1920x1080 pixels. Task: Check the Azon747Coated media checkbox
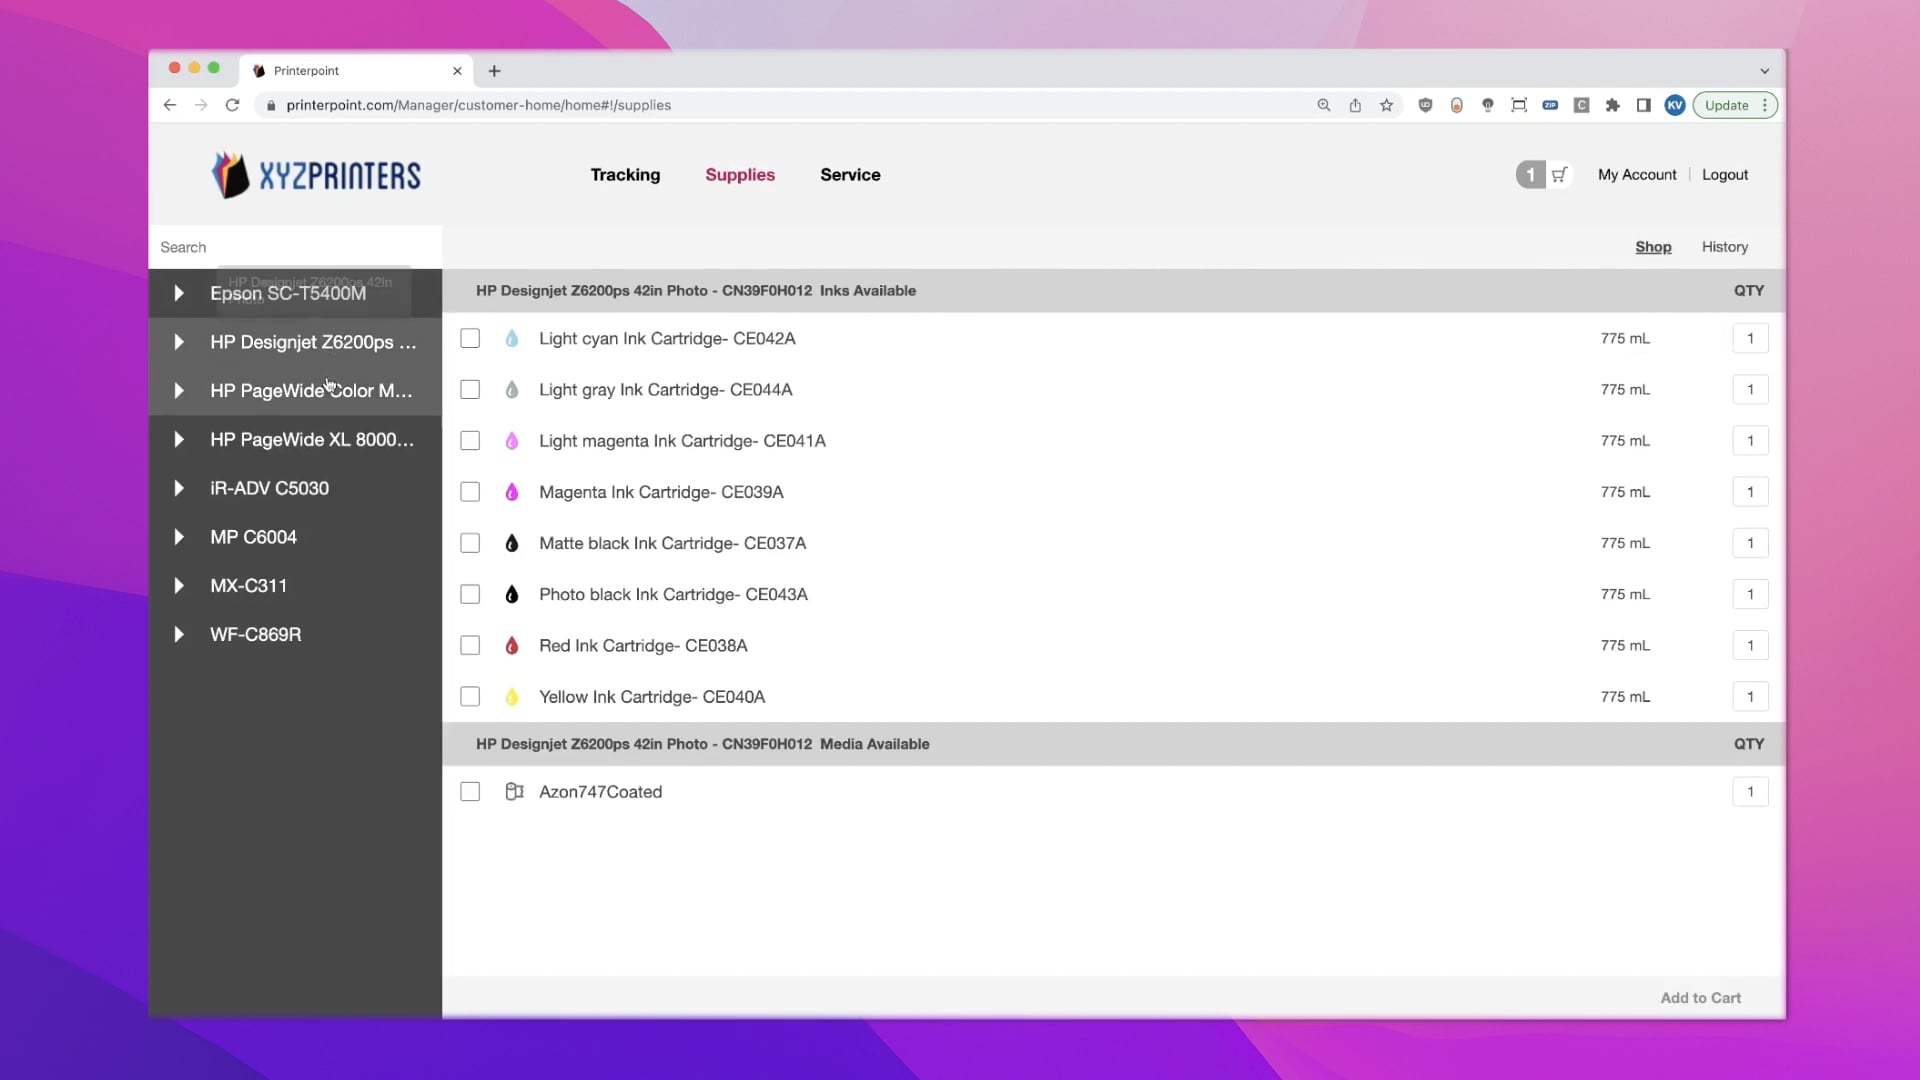coord(470,791)
